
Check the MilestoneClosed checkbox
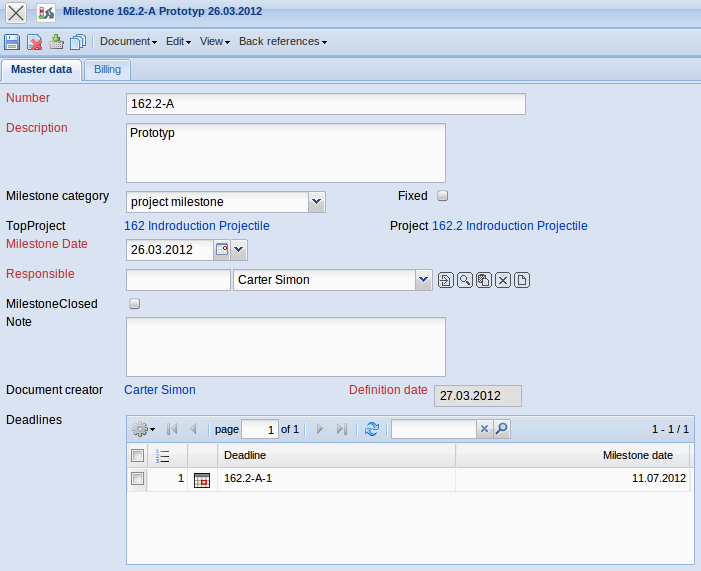click(135, 304)
